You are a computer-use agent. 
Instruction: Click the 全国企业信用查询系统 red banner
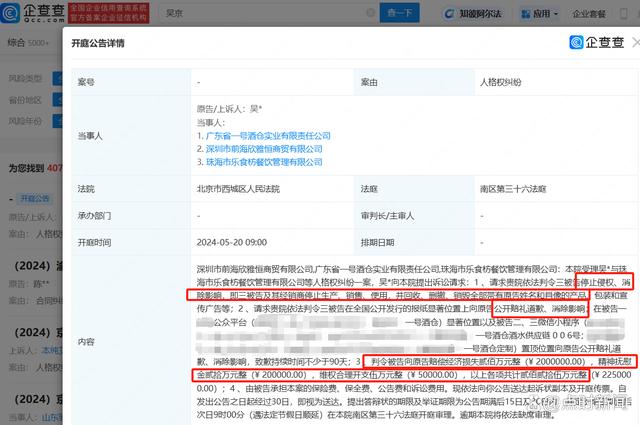(109, 13)
